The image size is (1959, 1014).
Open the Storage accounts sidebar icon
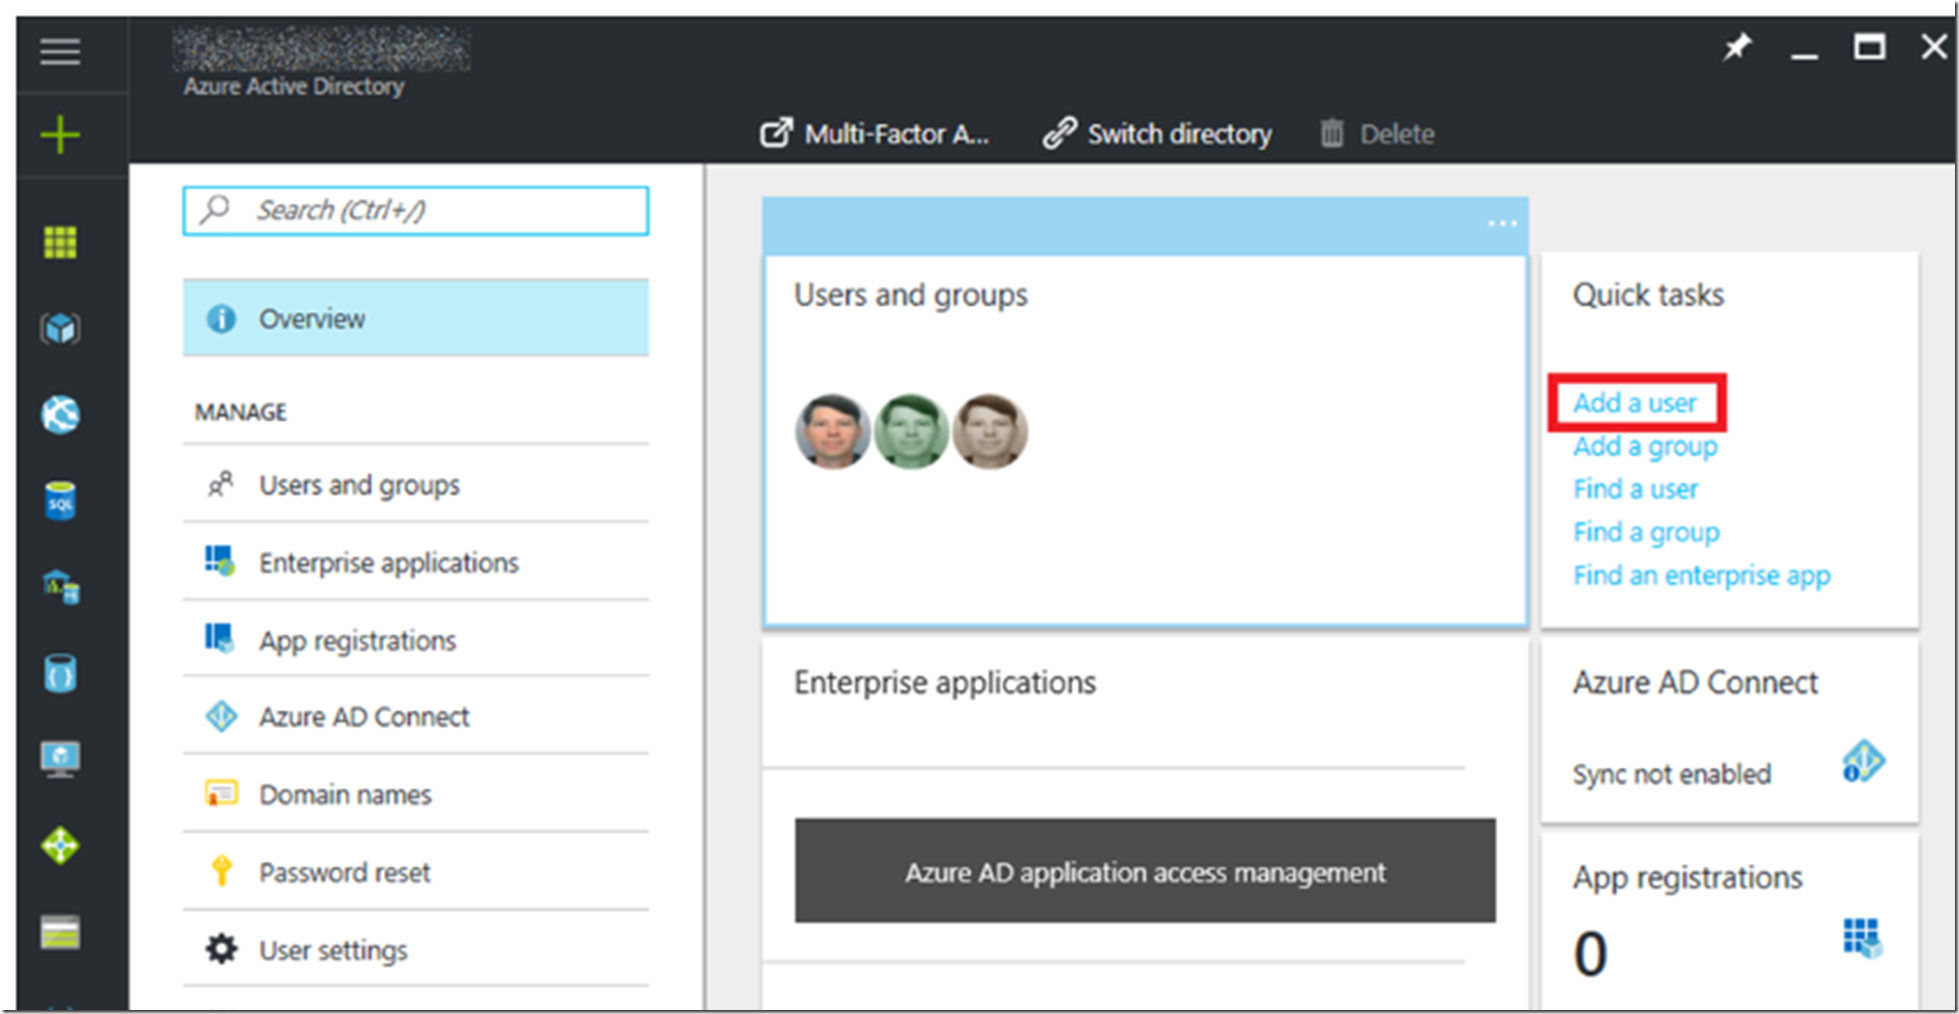pyautogui.click(x=60, y=932)
